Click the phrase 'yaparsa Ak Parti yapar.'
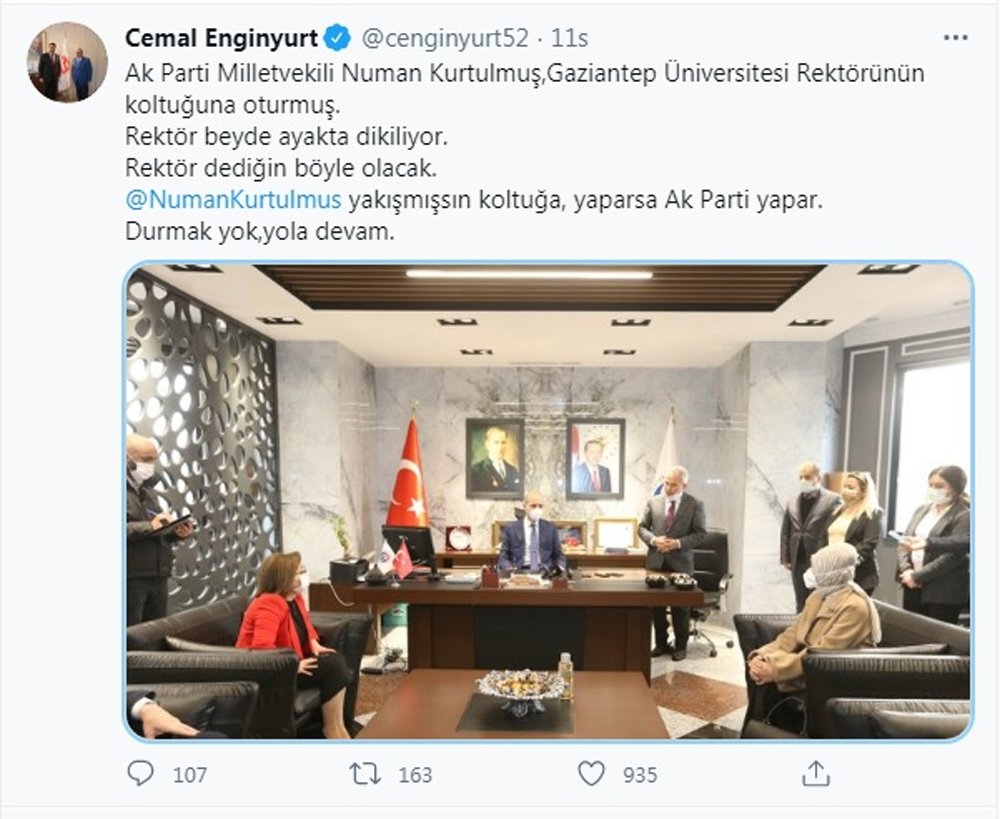The width and height of the screenshot is (1000, 819). [x=698, y=200]
